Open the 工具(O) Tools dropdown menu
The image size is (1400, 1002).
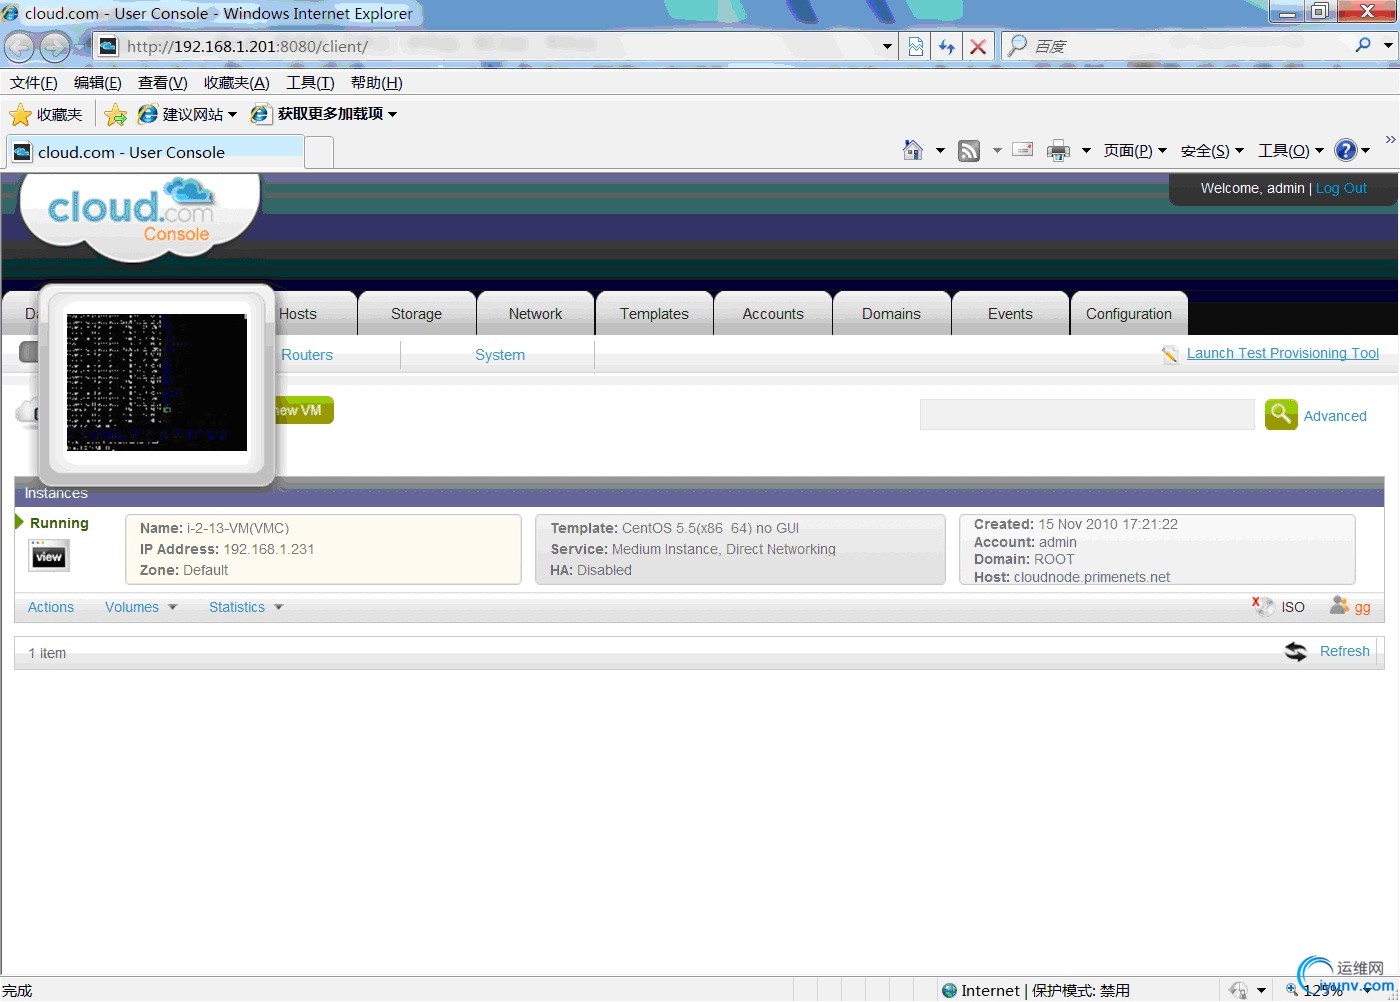point(1290,151)
